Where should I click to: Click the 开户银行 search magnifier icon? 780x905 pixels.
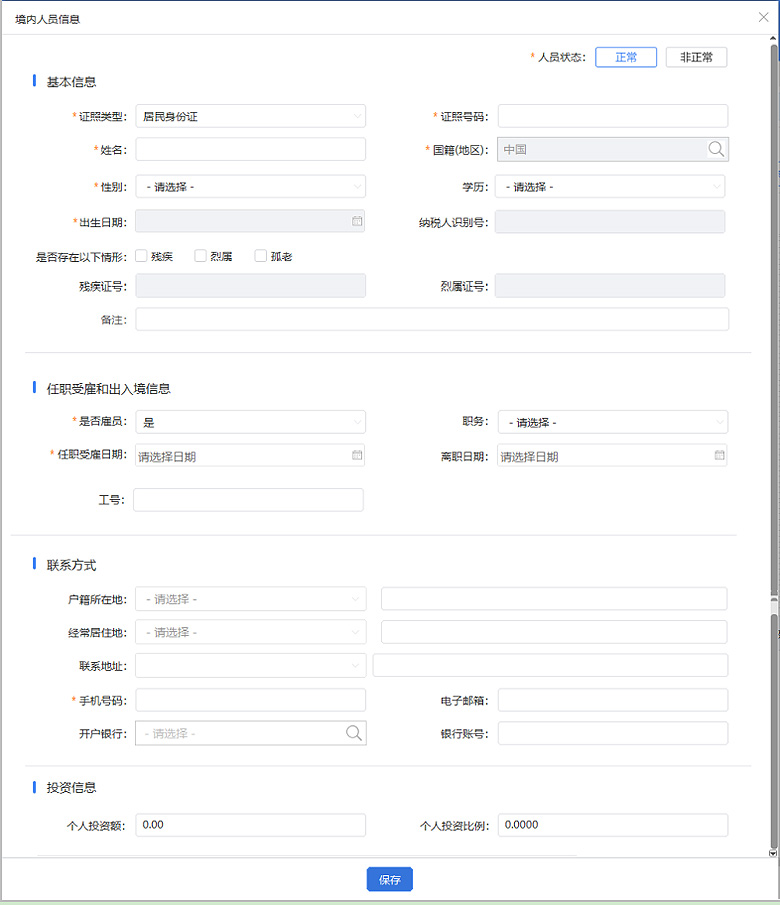click(x=354, y=733)
